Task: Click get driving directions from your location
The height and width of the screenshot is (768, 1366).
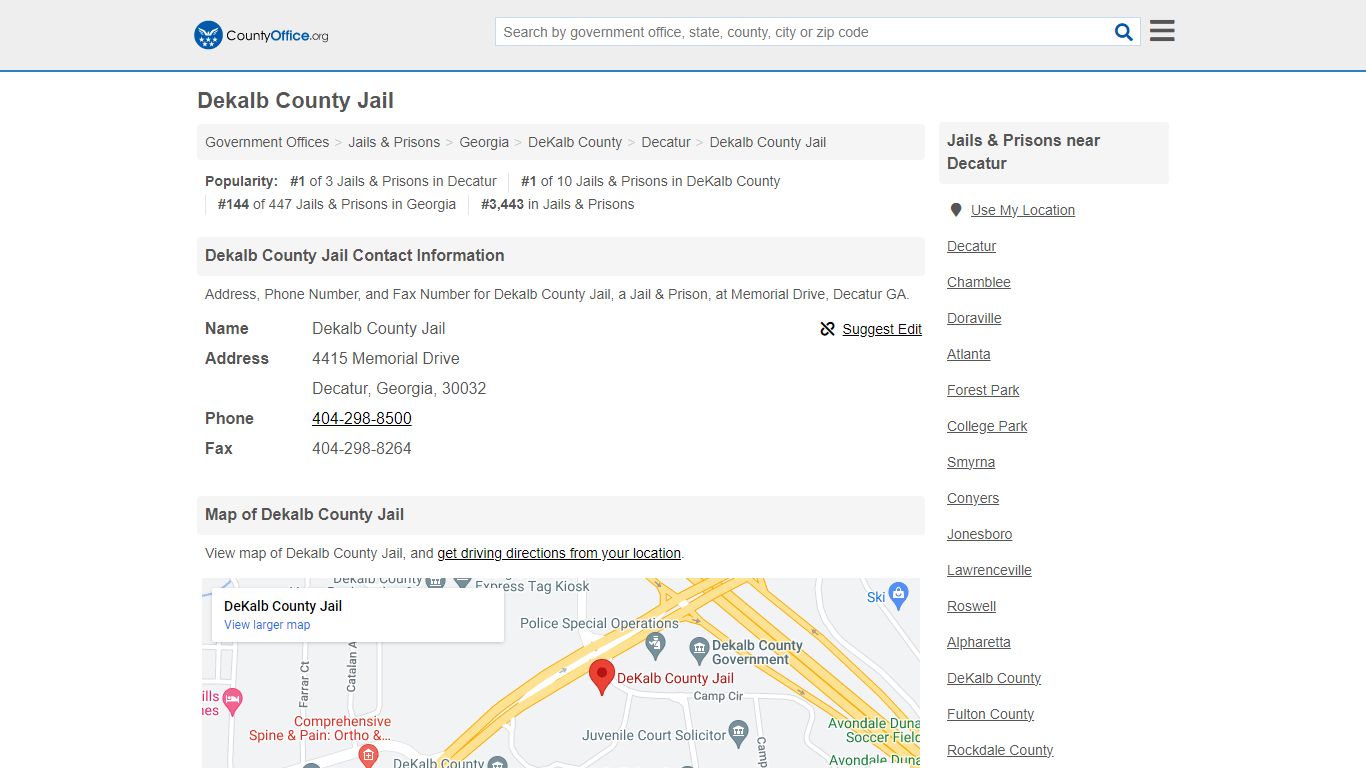Action: tap(559, 553)
